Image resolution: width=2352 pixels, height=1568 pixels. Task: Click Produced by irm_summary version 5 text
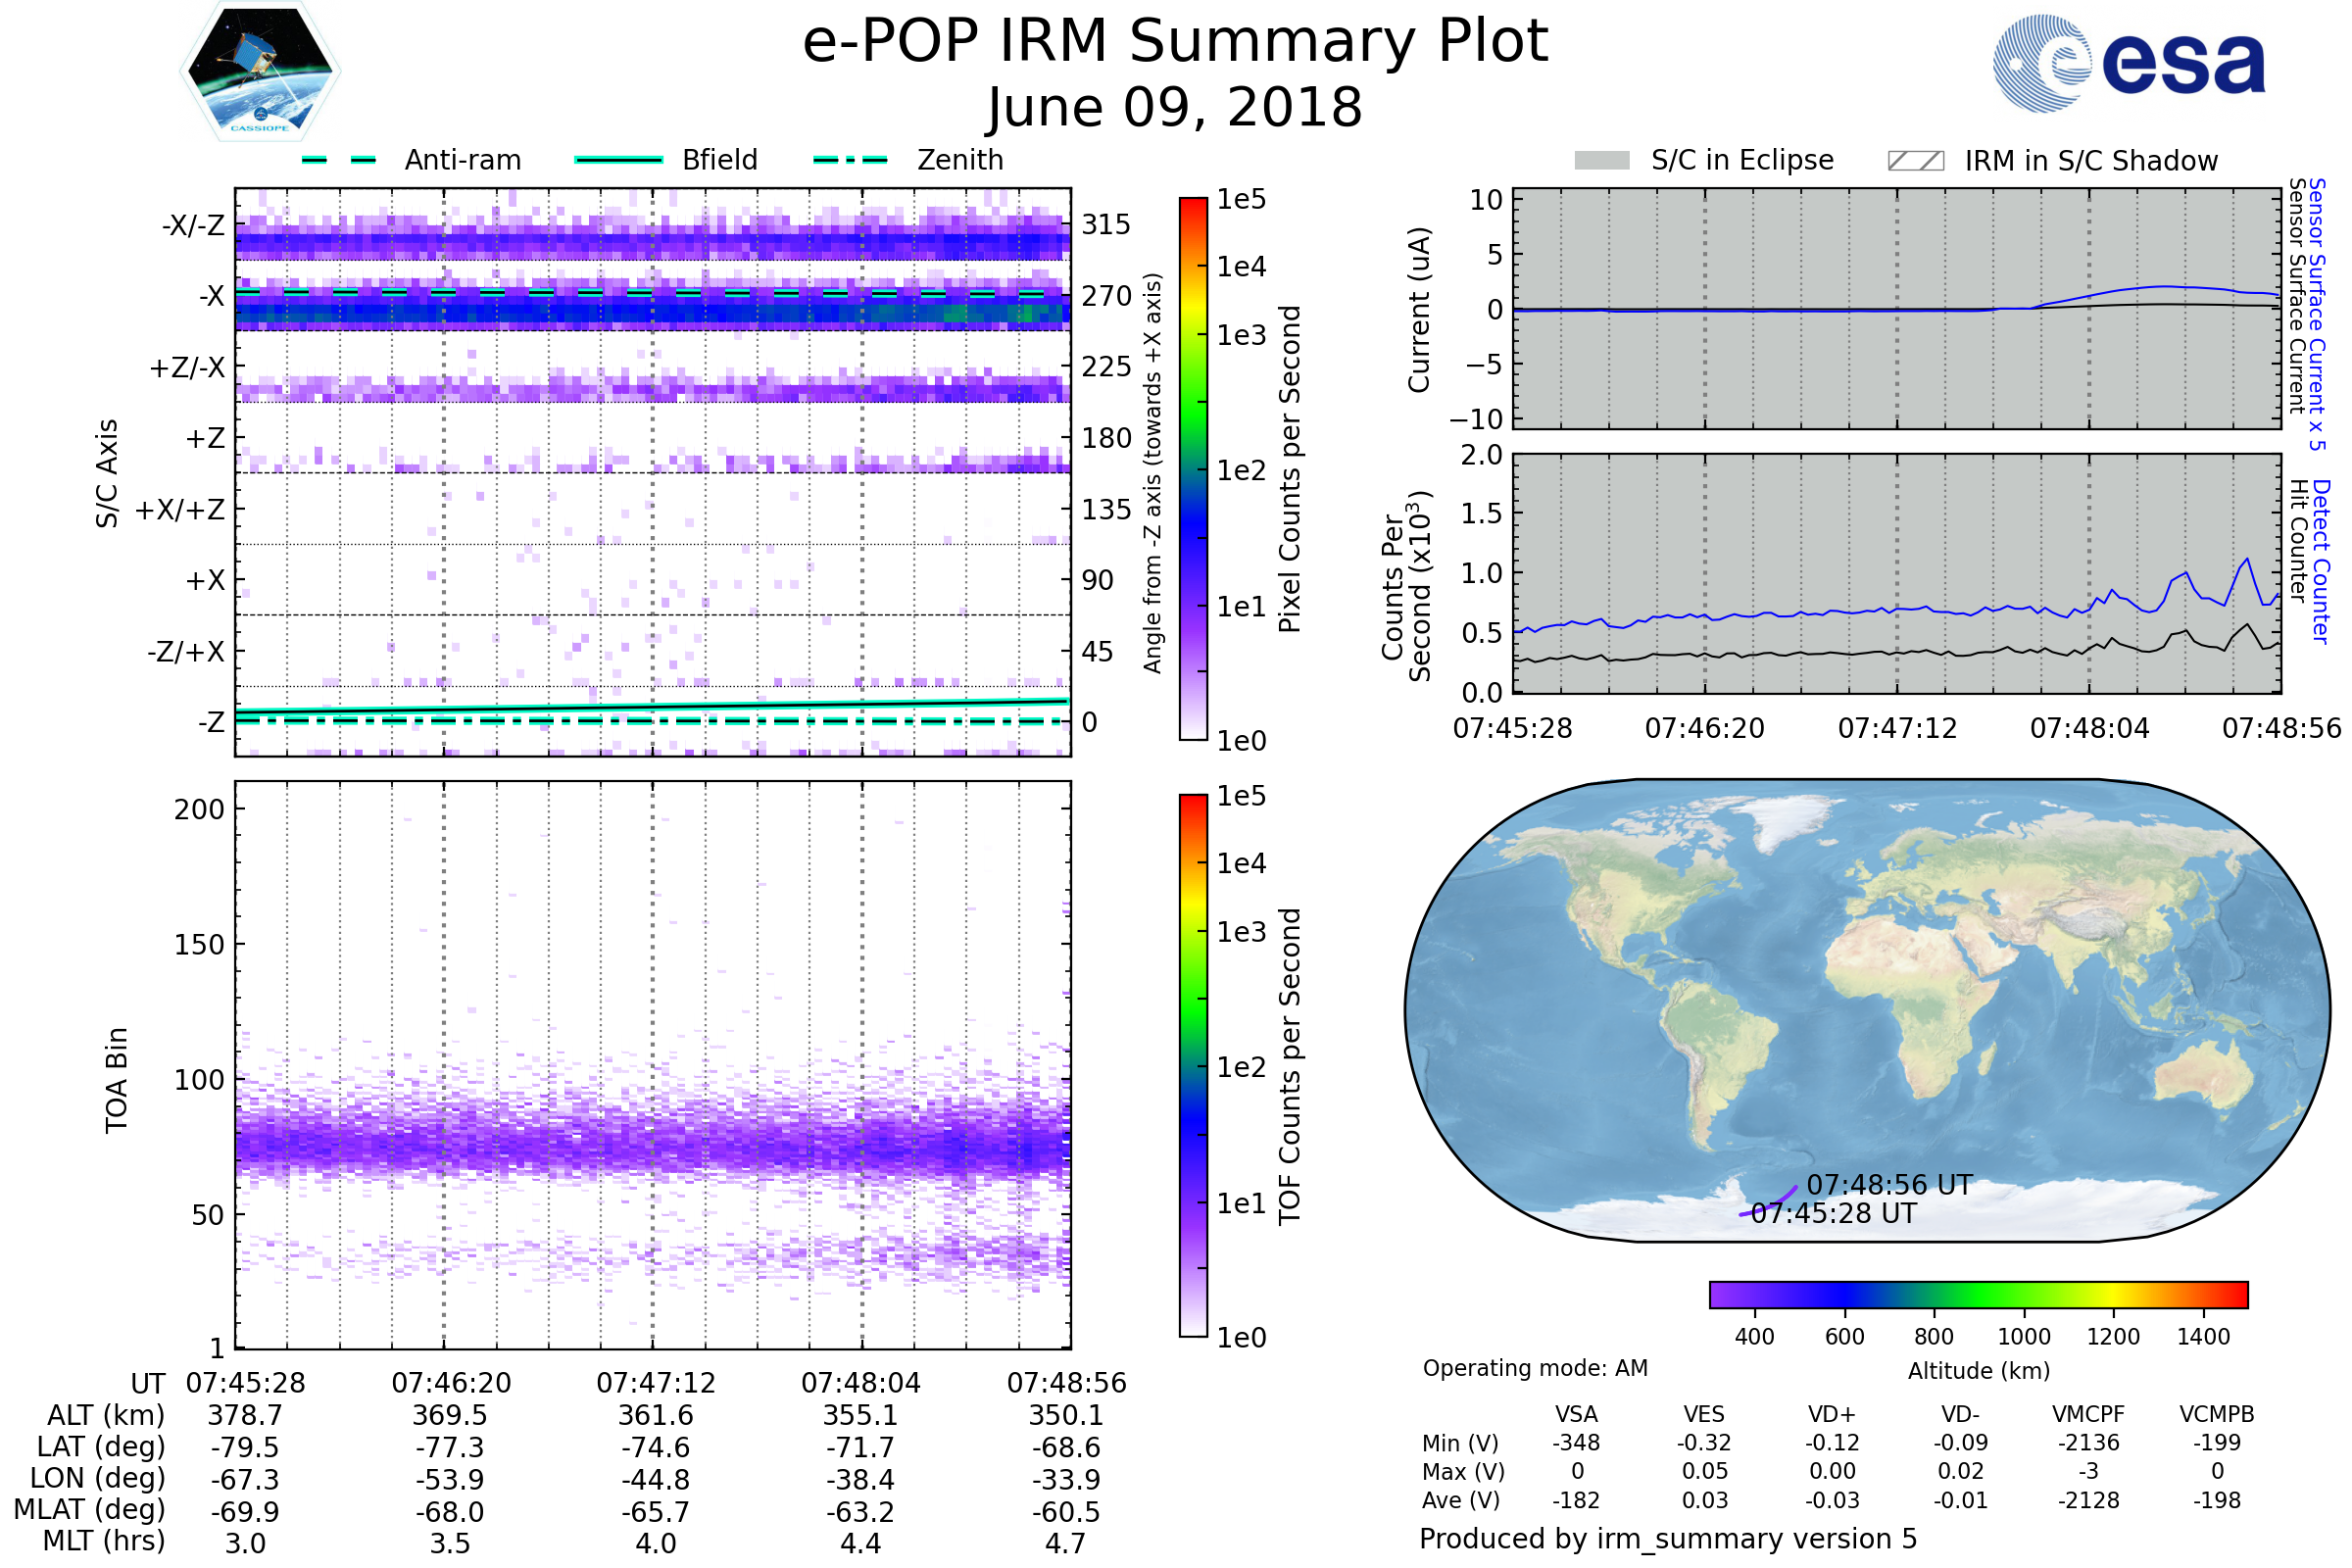click(x=1667, y=1538)
